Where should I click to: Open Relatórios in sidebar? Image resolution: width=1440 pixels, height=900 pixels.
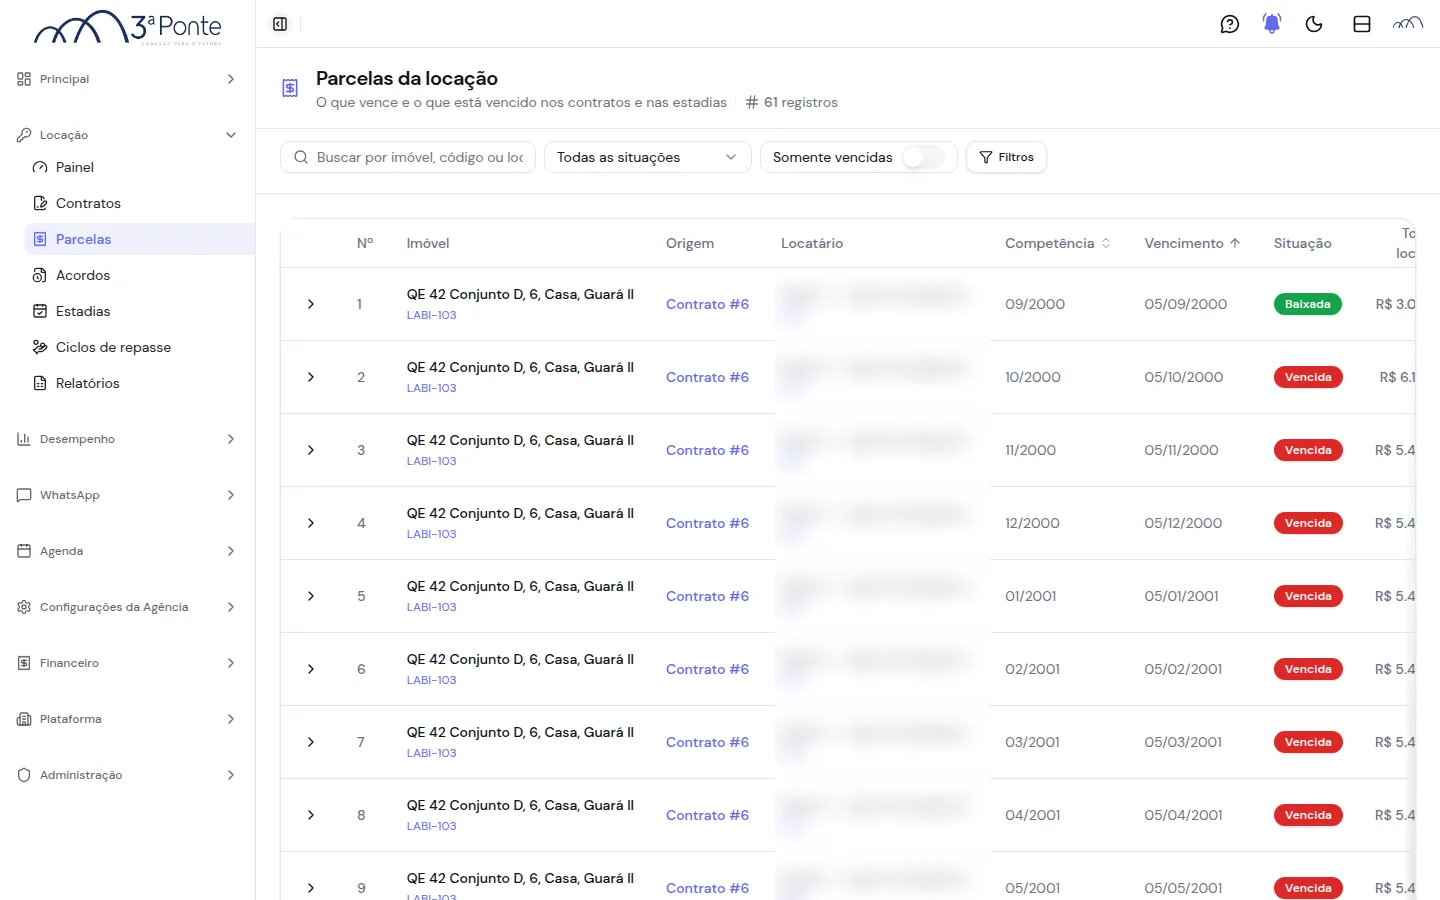[x=139, y=383]
